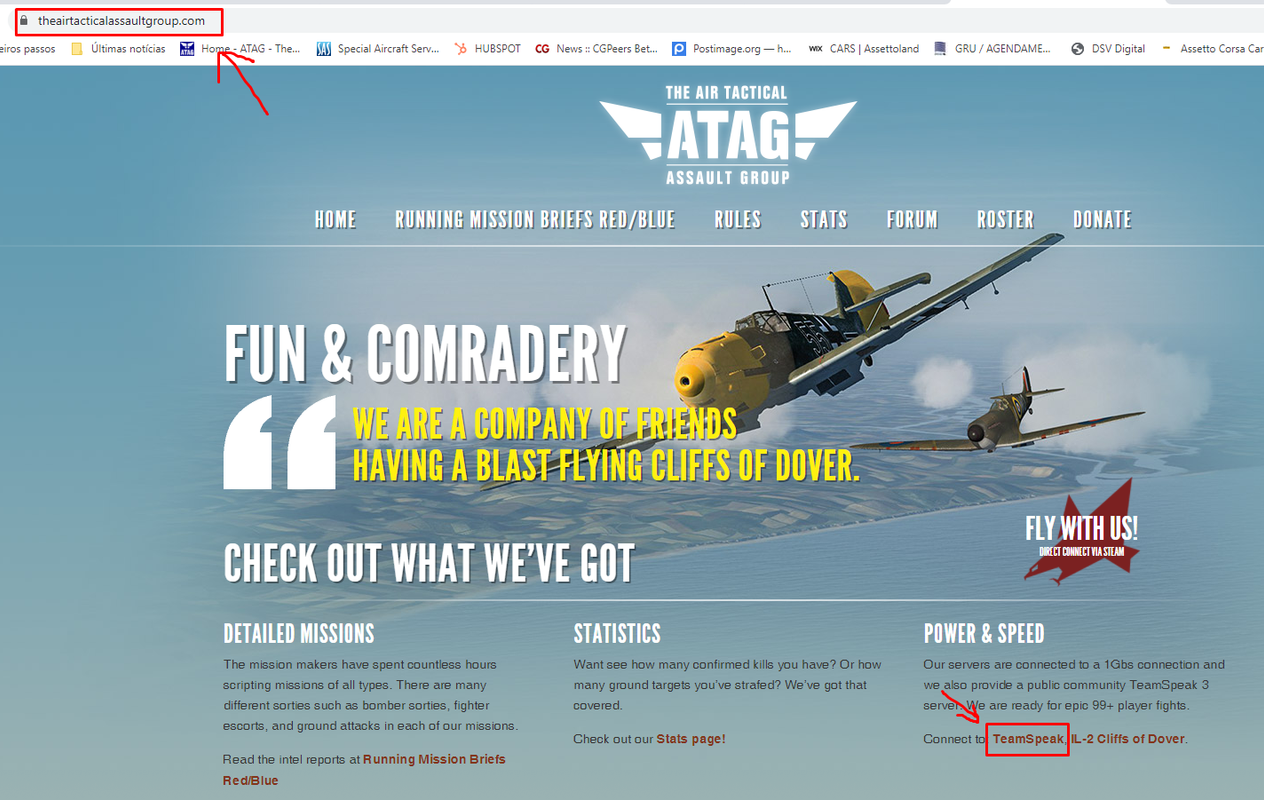Open the News :: CGPeers bookmark

[x=597, y=48]
